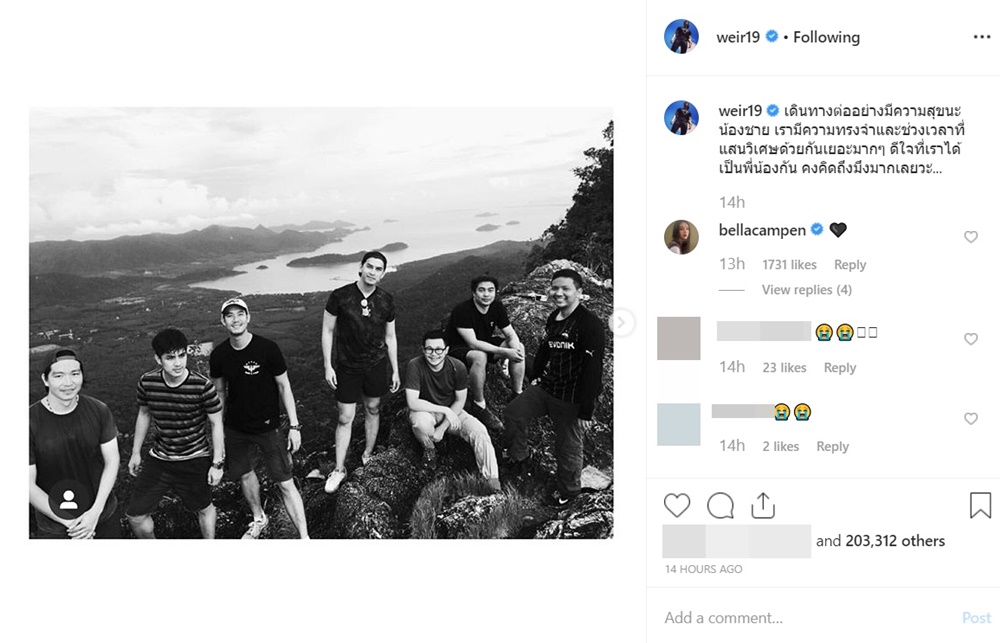The height and width of the screenshot is (643, 1000).
Task: Click the 1731 likes count
Action: click(789, 265)
